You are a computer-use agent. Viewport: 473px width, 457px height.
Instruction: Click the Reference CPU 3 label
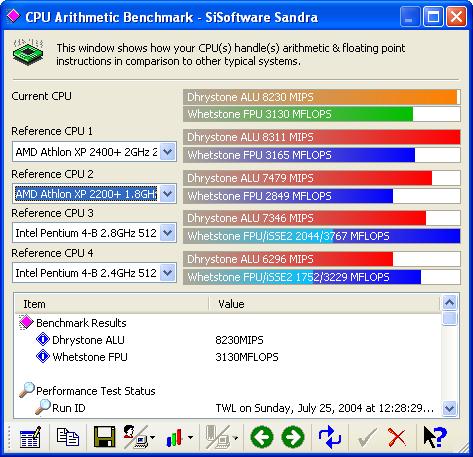click(x=52, y=213)
